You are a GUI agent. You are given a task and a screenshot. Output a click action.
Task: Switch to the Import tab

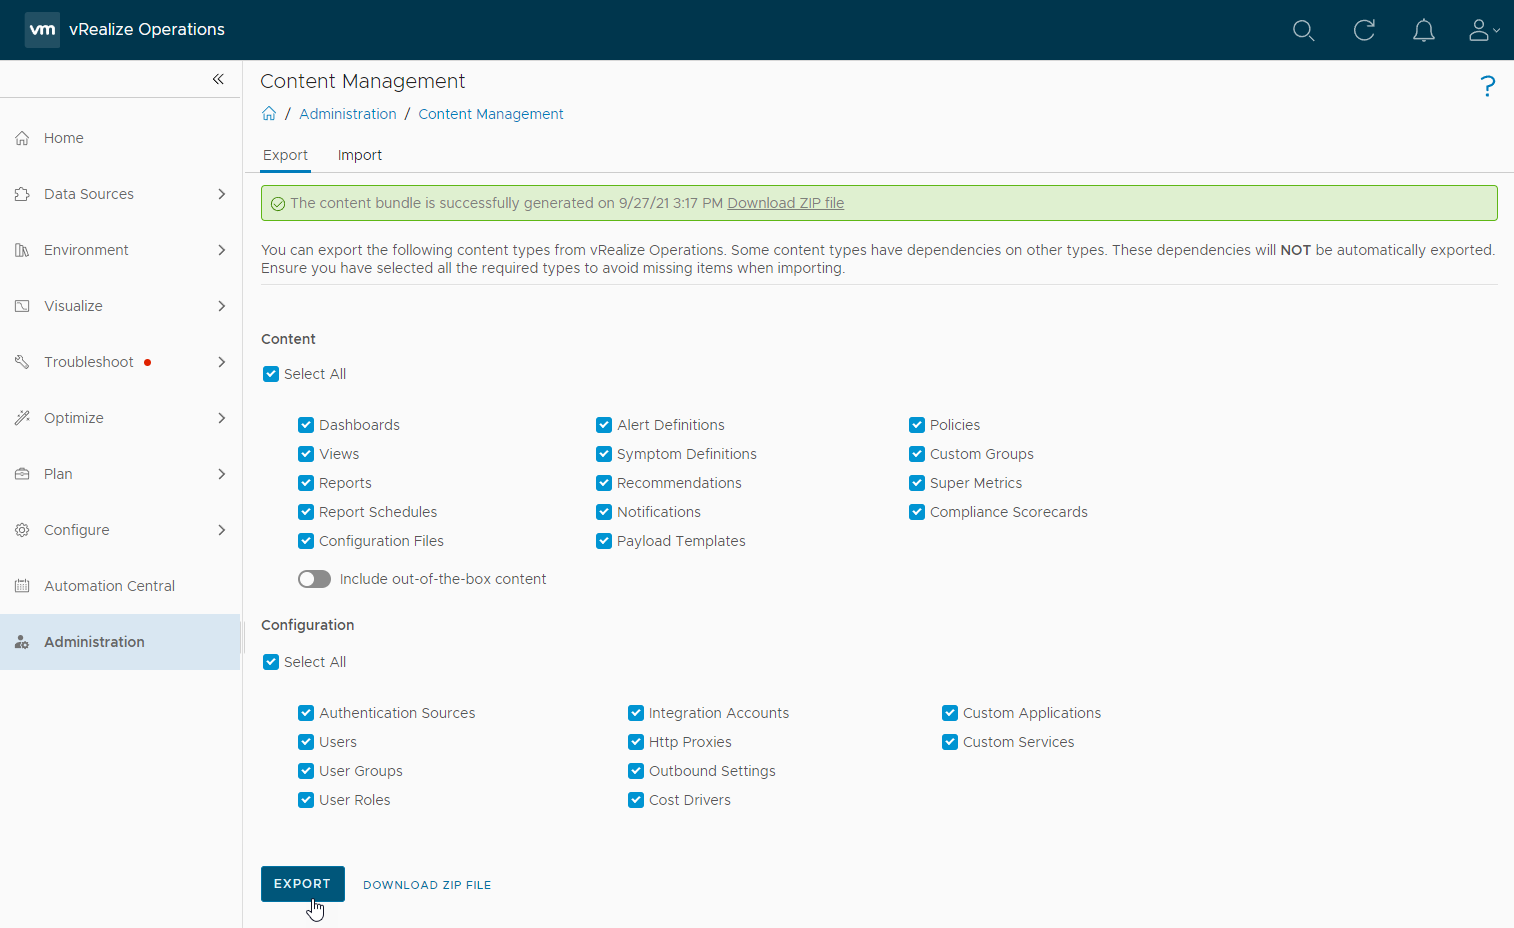[x=360, y=155]
